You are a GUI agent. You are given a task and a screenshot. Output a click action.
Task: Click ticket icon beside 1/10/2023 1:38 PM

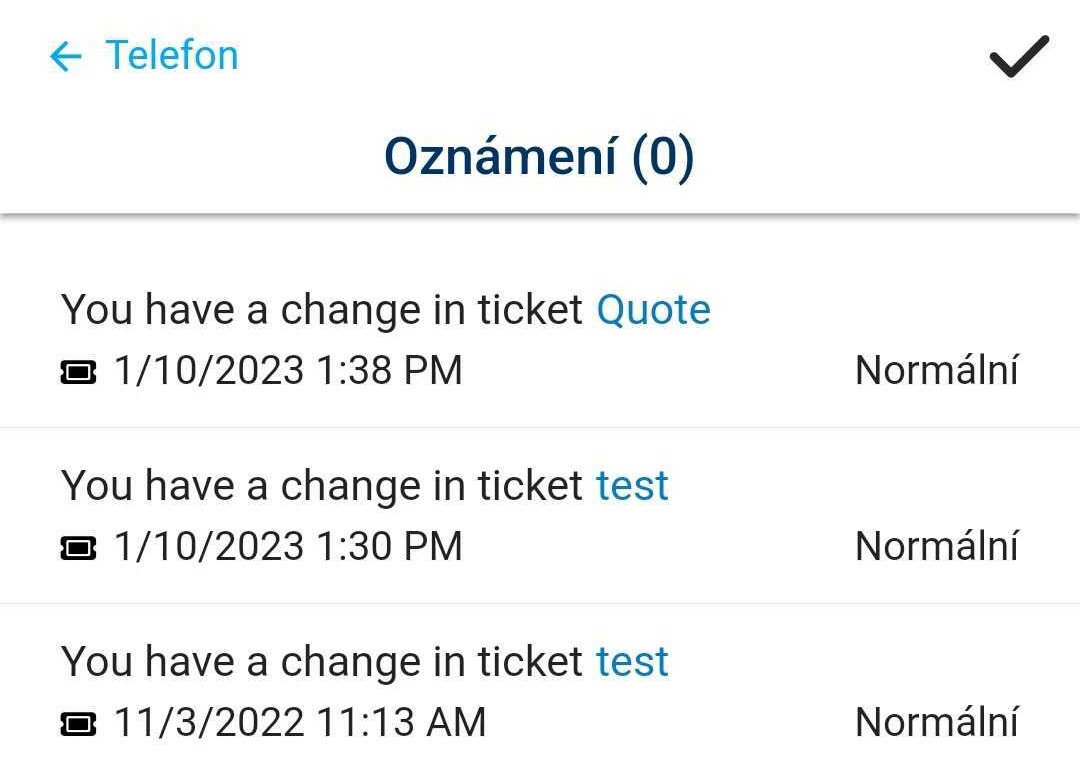click(x=79, y=373)
